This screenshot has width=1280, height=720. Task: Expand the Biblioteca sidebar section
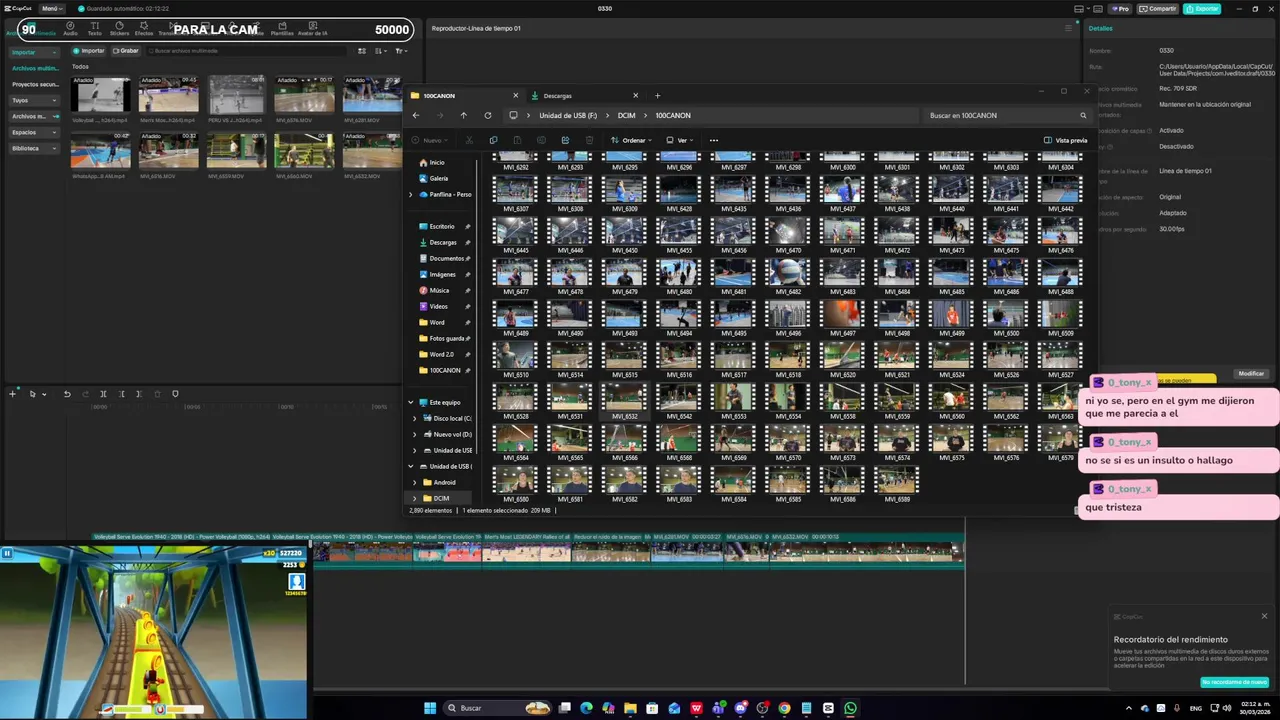(54, 148)
